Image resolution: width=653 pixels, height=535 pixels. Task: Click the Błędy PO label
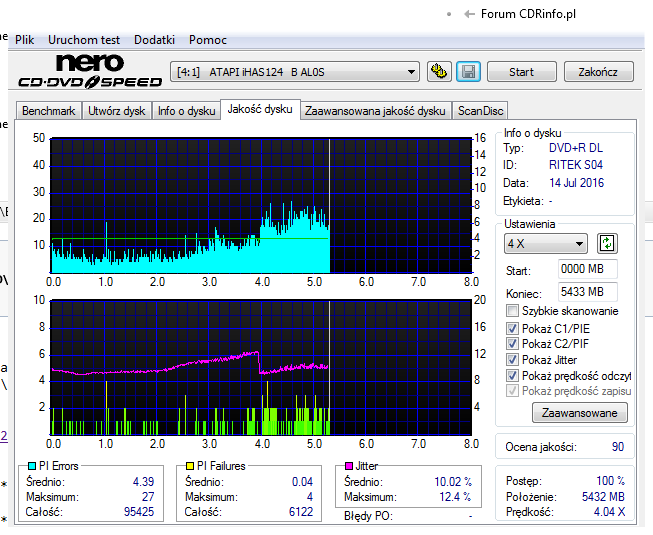pyautogui.click(x=368, y=516)
